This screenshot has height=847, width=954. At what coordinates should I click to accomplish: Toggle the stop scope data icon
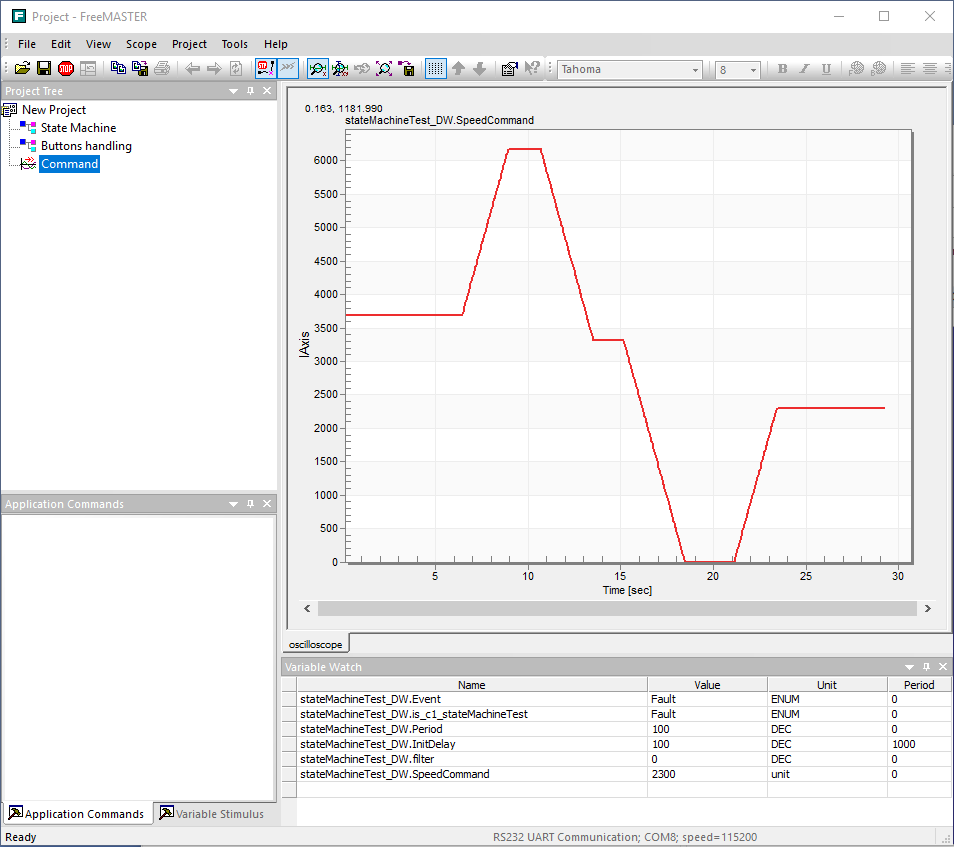tap(266, 68)
